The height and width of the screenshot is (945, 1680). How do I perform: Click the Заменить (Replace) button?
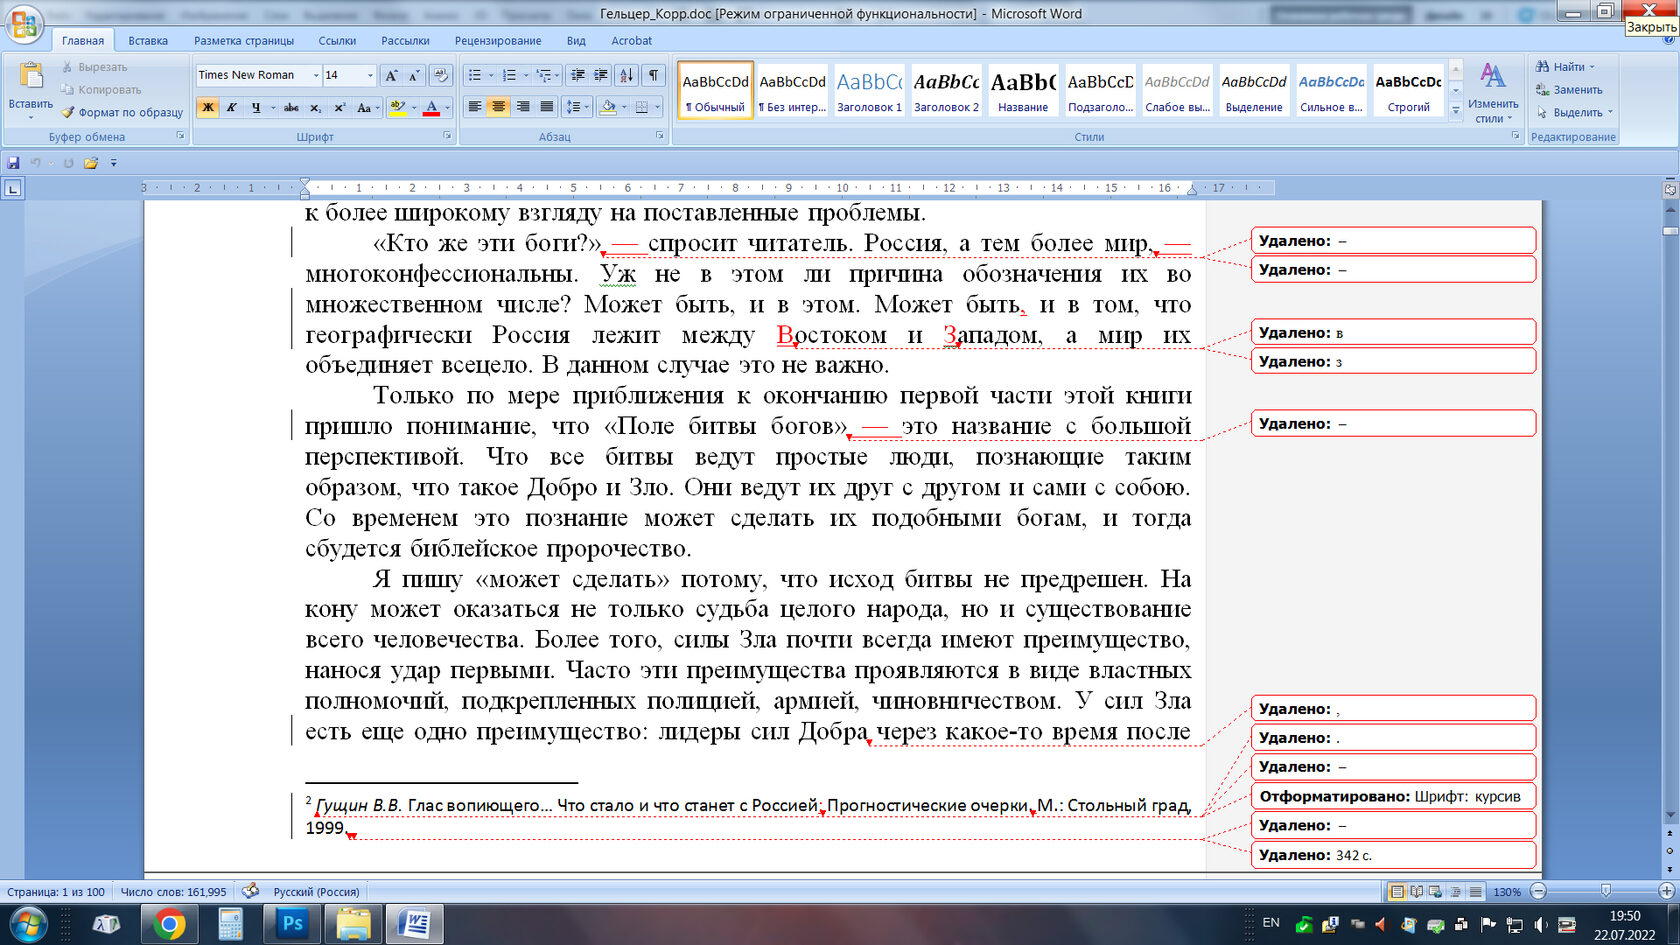[x=1569, y=89]
